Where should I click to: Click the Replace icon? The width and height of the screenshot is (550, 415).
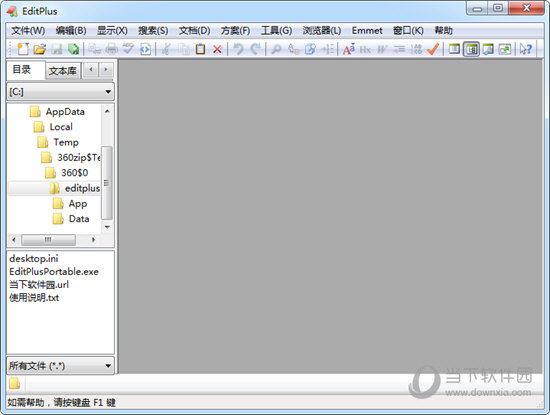(293, 49)
